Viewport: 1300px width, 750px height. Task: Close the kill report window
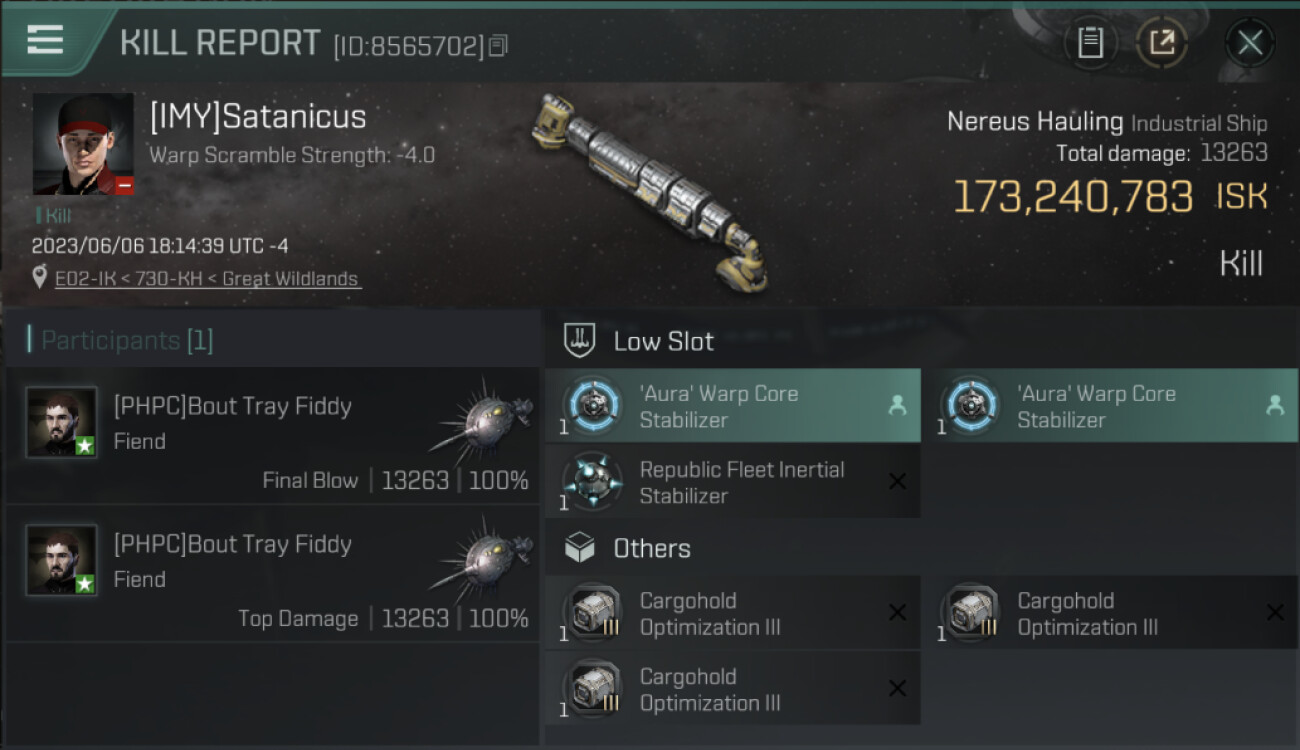coord(1249,43)
